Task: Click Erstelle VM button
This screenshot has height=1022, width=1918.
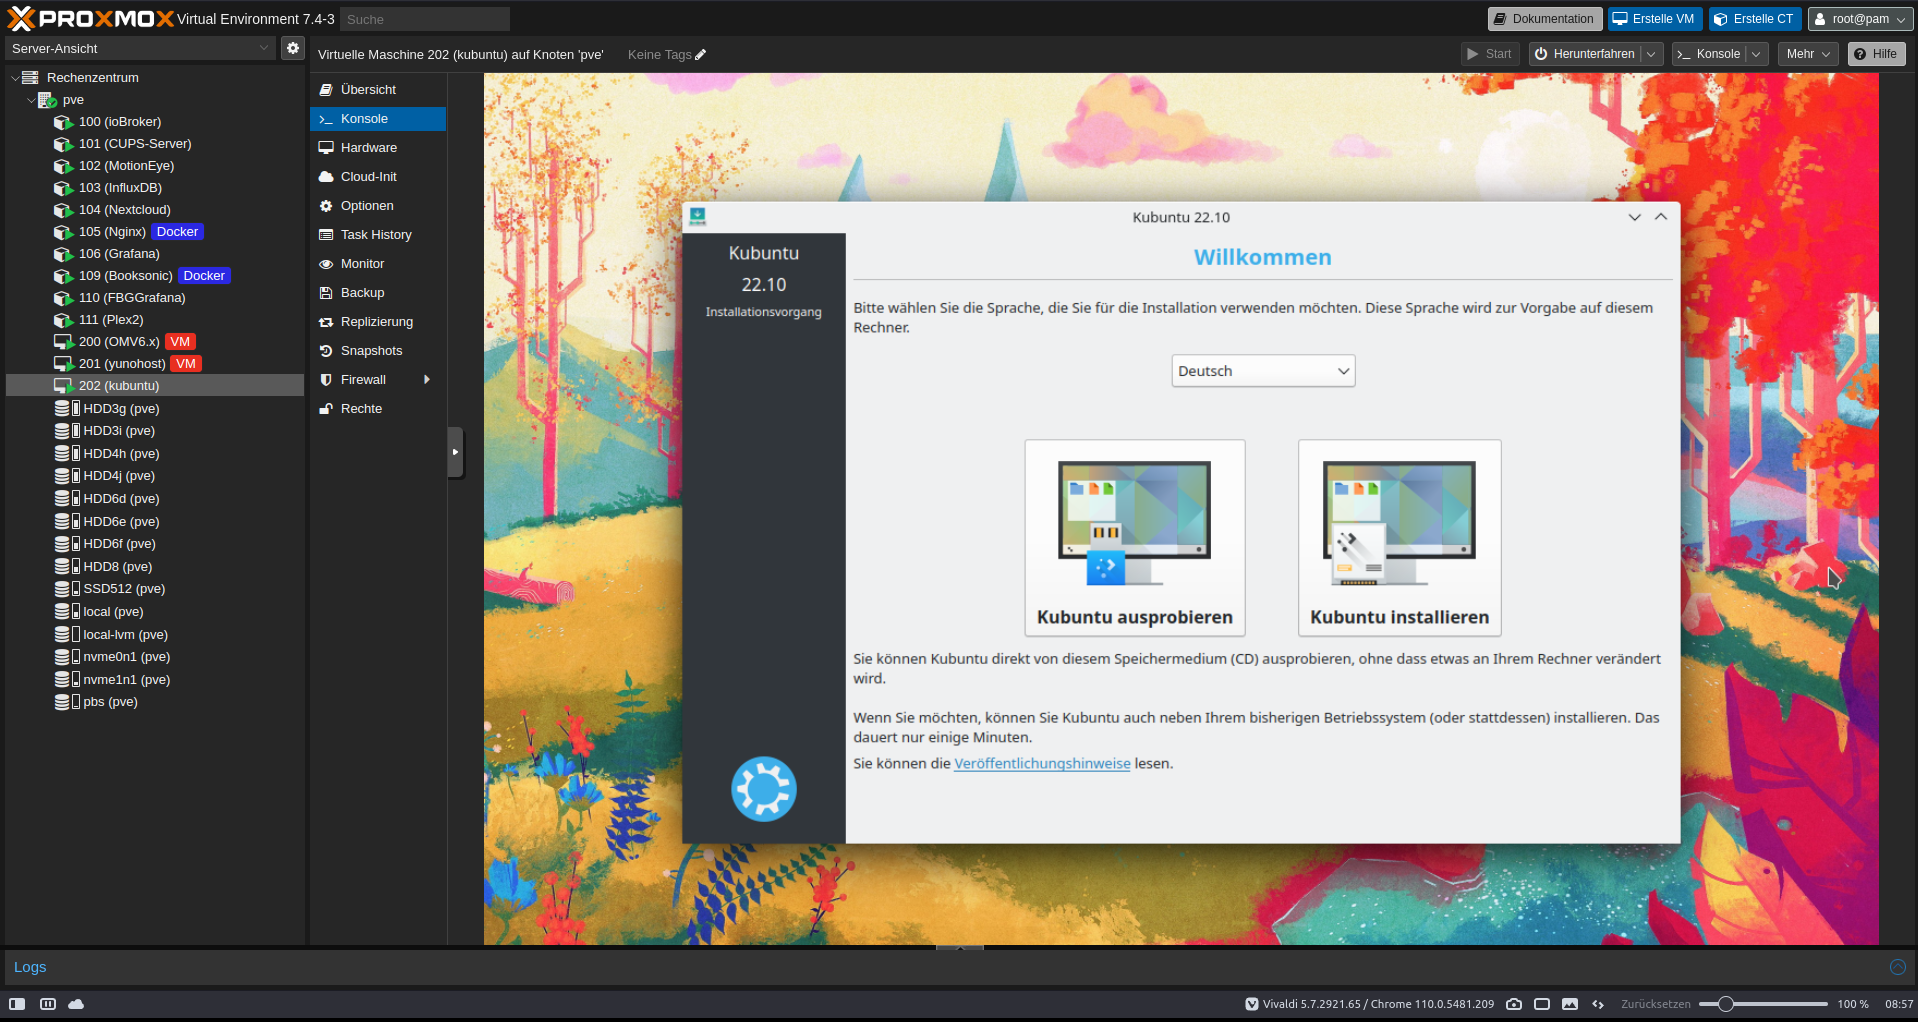Action: 1655,19
